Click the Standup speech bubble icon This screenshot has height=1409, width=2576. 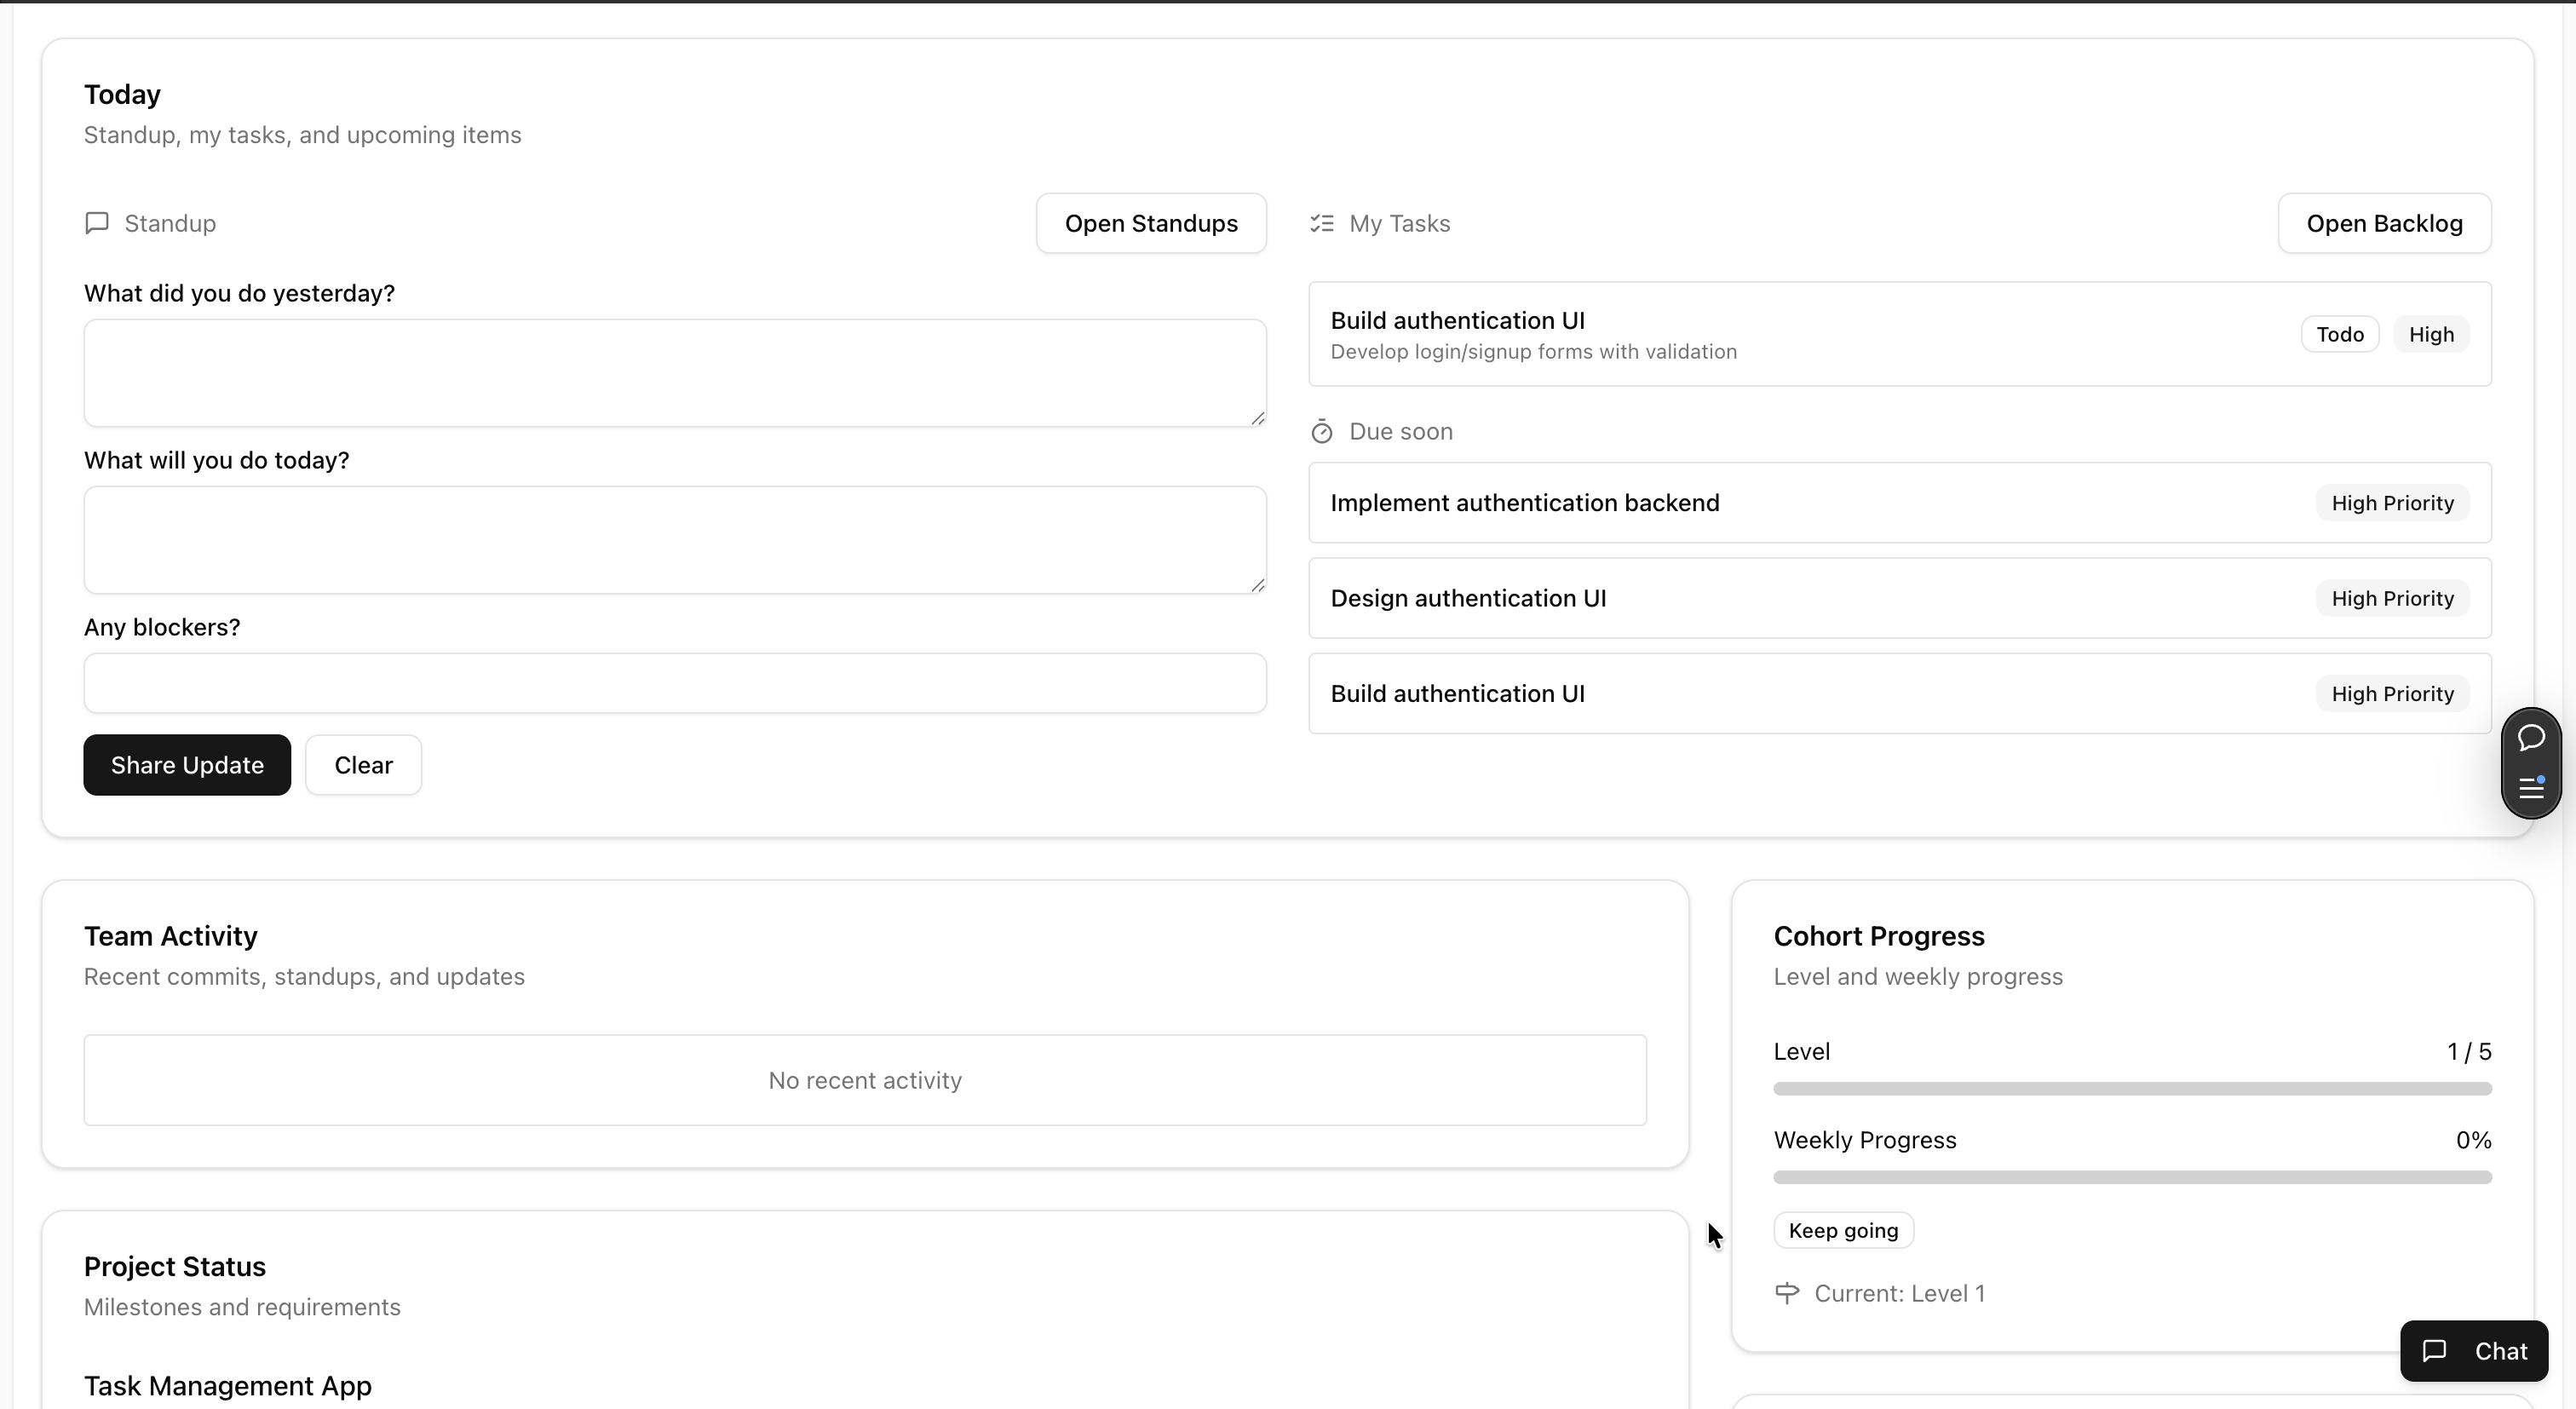pyautogui.click(x=97, y=222)
